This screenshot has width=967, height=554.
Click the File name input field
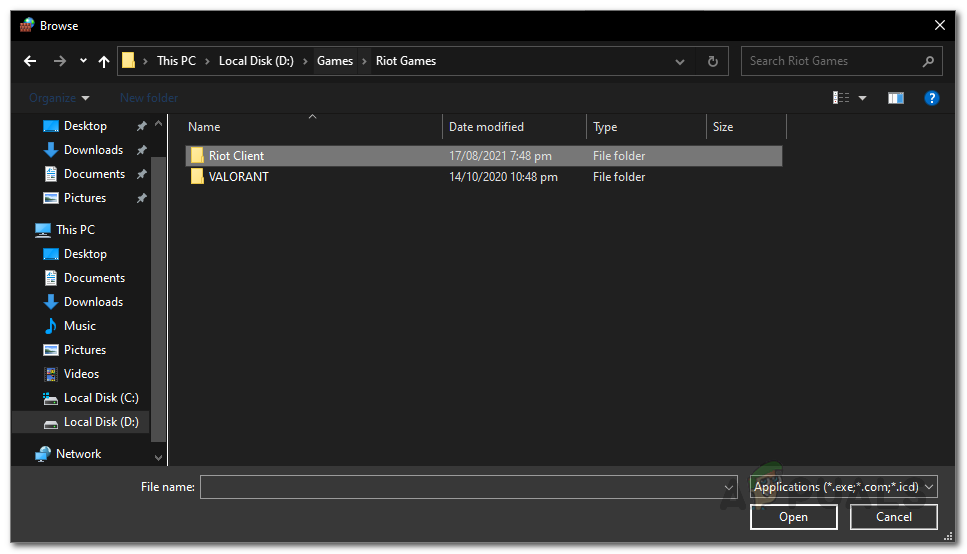(x=460, y=487)
